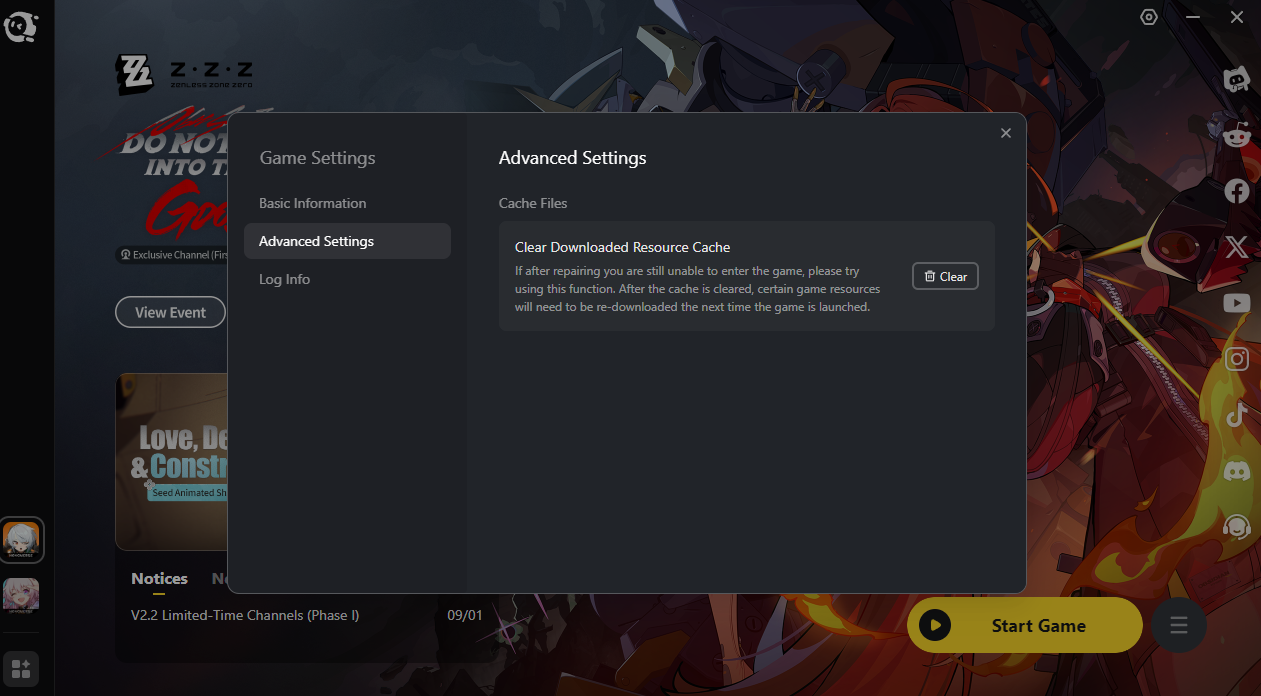Open the V2.2 Limited-Time Channels notice
Viewport: 1261px width, 696px height.
click(245, 615)
